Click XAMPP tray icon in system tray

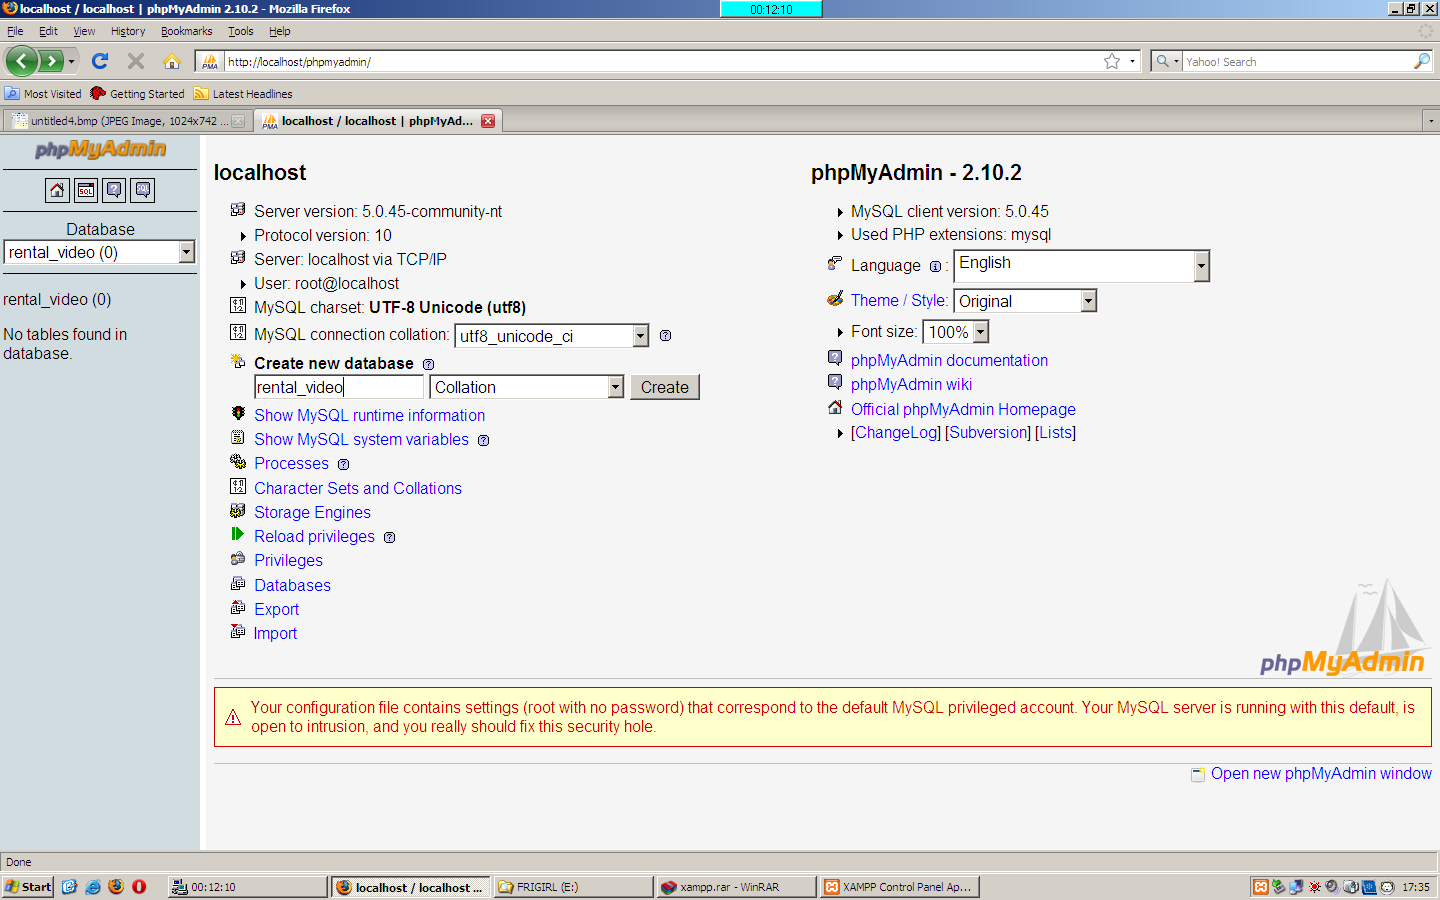(1261, 887)
